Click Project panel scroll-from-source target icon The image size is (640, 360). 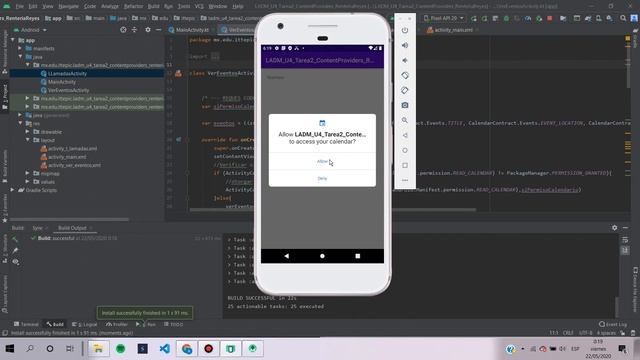(x=123, y=30)
